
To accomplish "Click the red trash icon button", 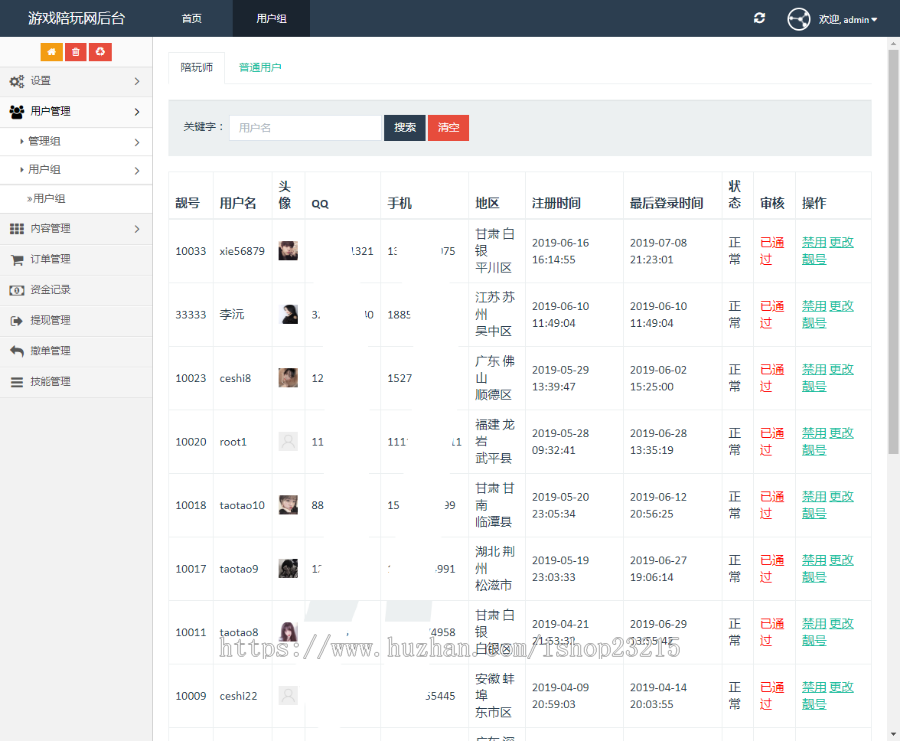I will pyautogui.click(x=76, y=52).
